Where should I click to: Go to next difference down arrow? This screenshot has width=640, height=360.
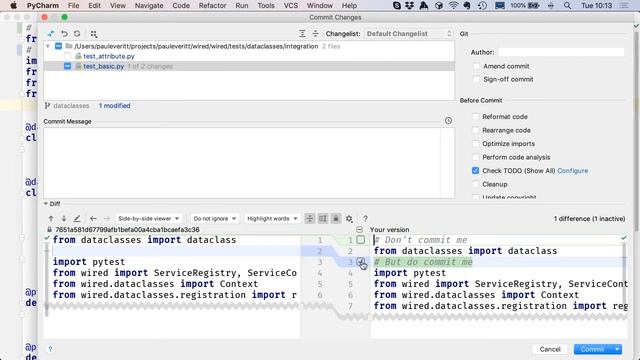(x=64, y=219)
